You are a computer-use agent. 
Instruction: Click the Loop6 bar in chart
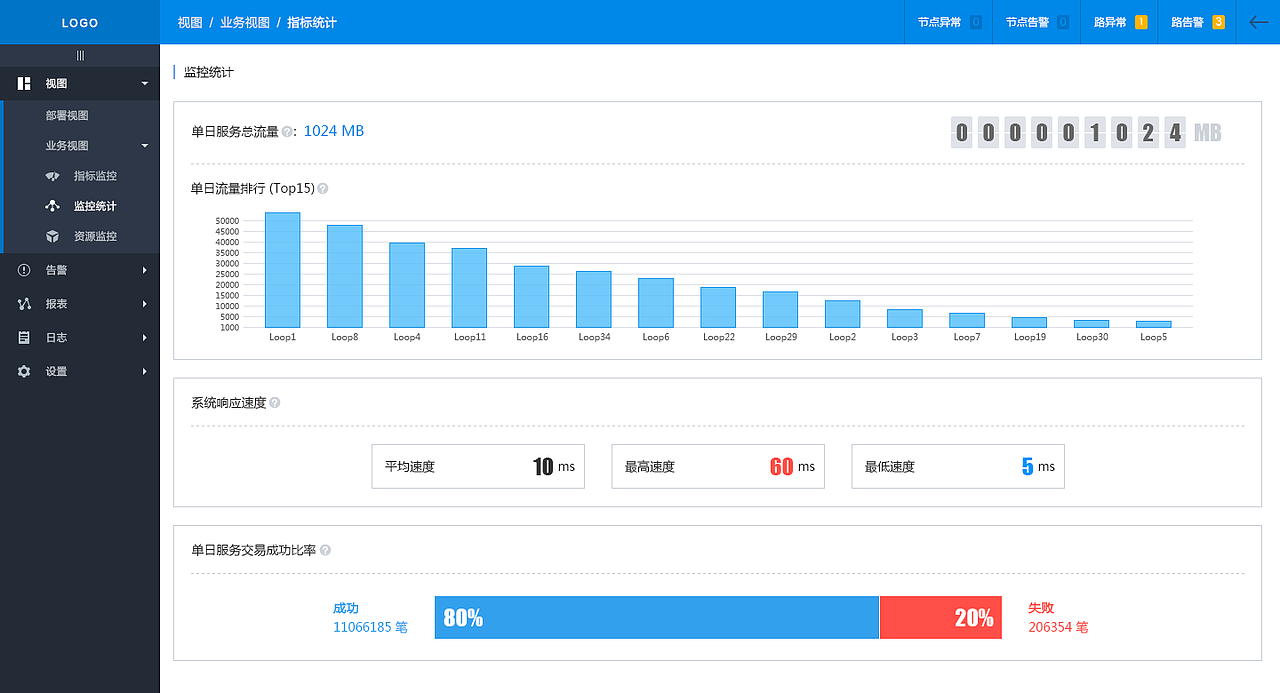click(x=656, y=303)
